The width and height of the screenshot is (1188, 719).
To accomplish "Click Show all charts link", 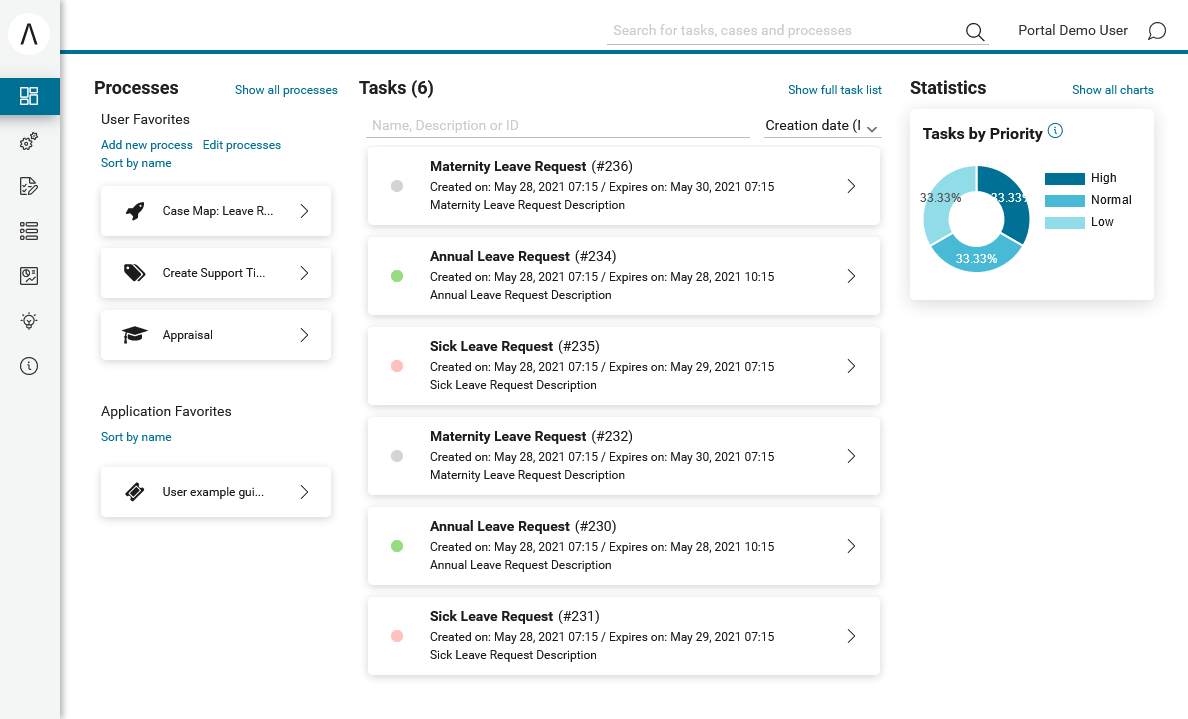I will click(1112, 89).
